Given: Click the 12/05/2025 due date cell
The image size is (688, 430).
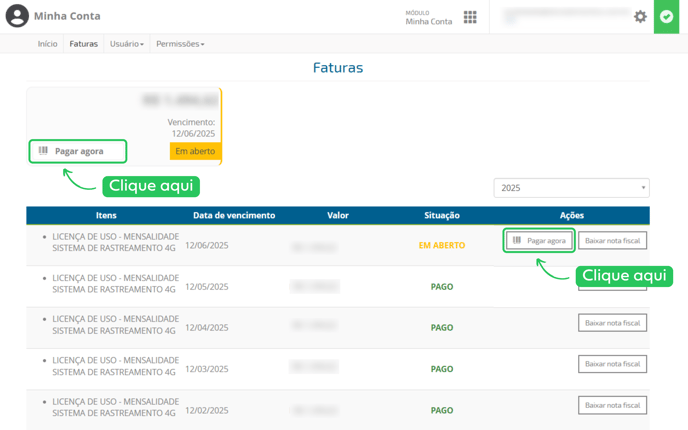Looking at the screenshot, I should [207, 287].
